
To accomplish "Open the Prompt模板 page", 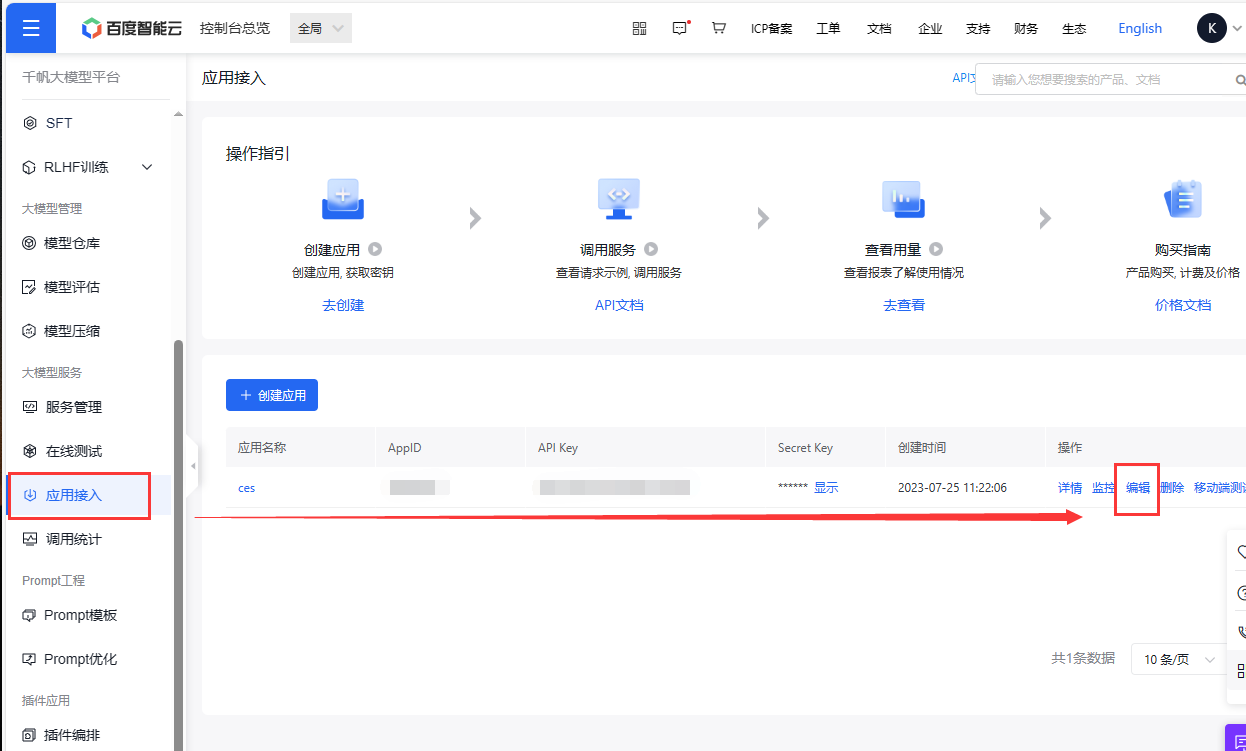I will tap(79, 614).
